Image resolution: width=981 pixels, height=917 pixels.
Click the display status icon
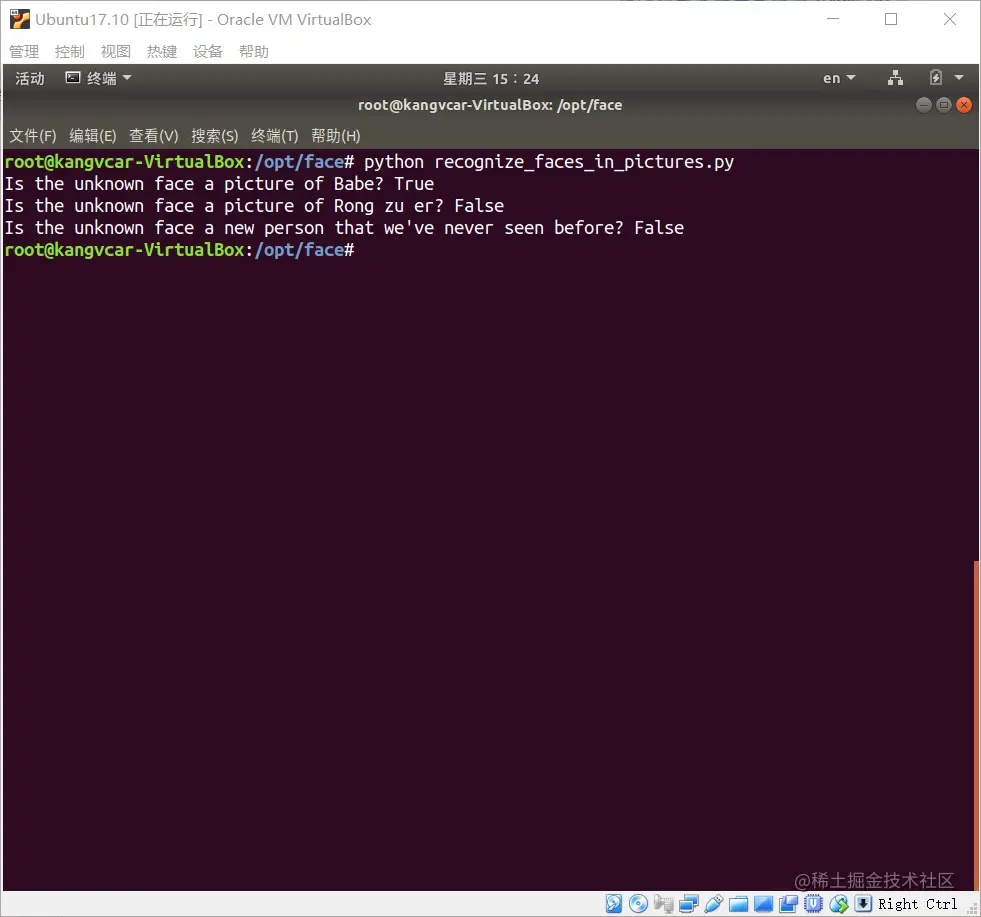(x=763, y=903)
